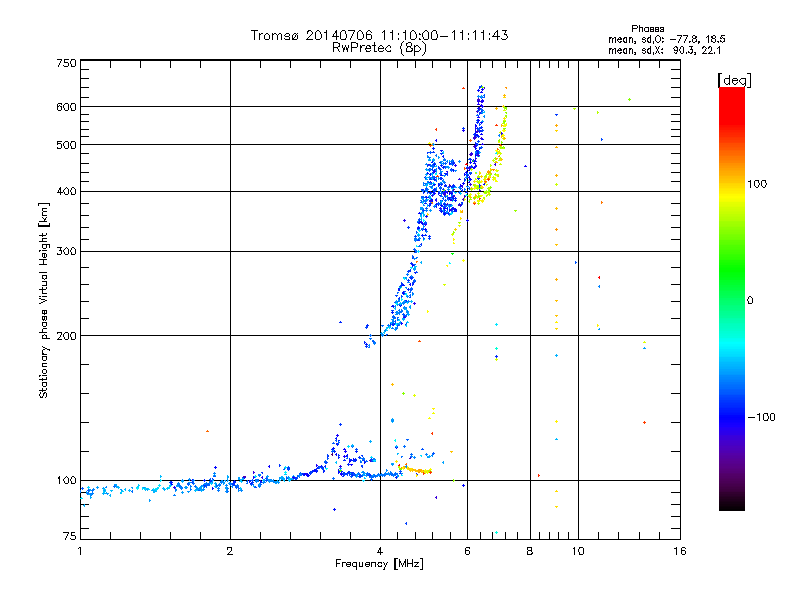Click the x-axis tick label '10'
The image size is (800, 600).
click(578, 551)
